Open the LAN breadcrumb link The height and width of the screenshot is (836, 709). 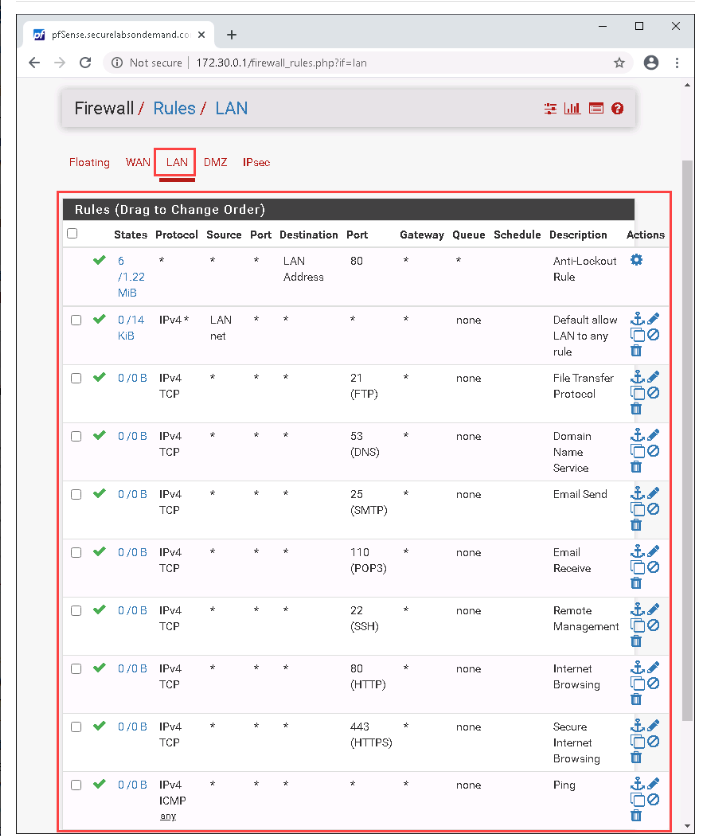pyautogui.click(x=231, y=108)
